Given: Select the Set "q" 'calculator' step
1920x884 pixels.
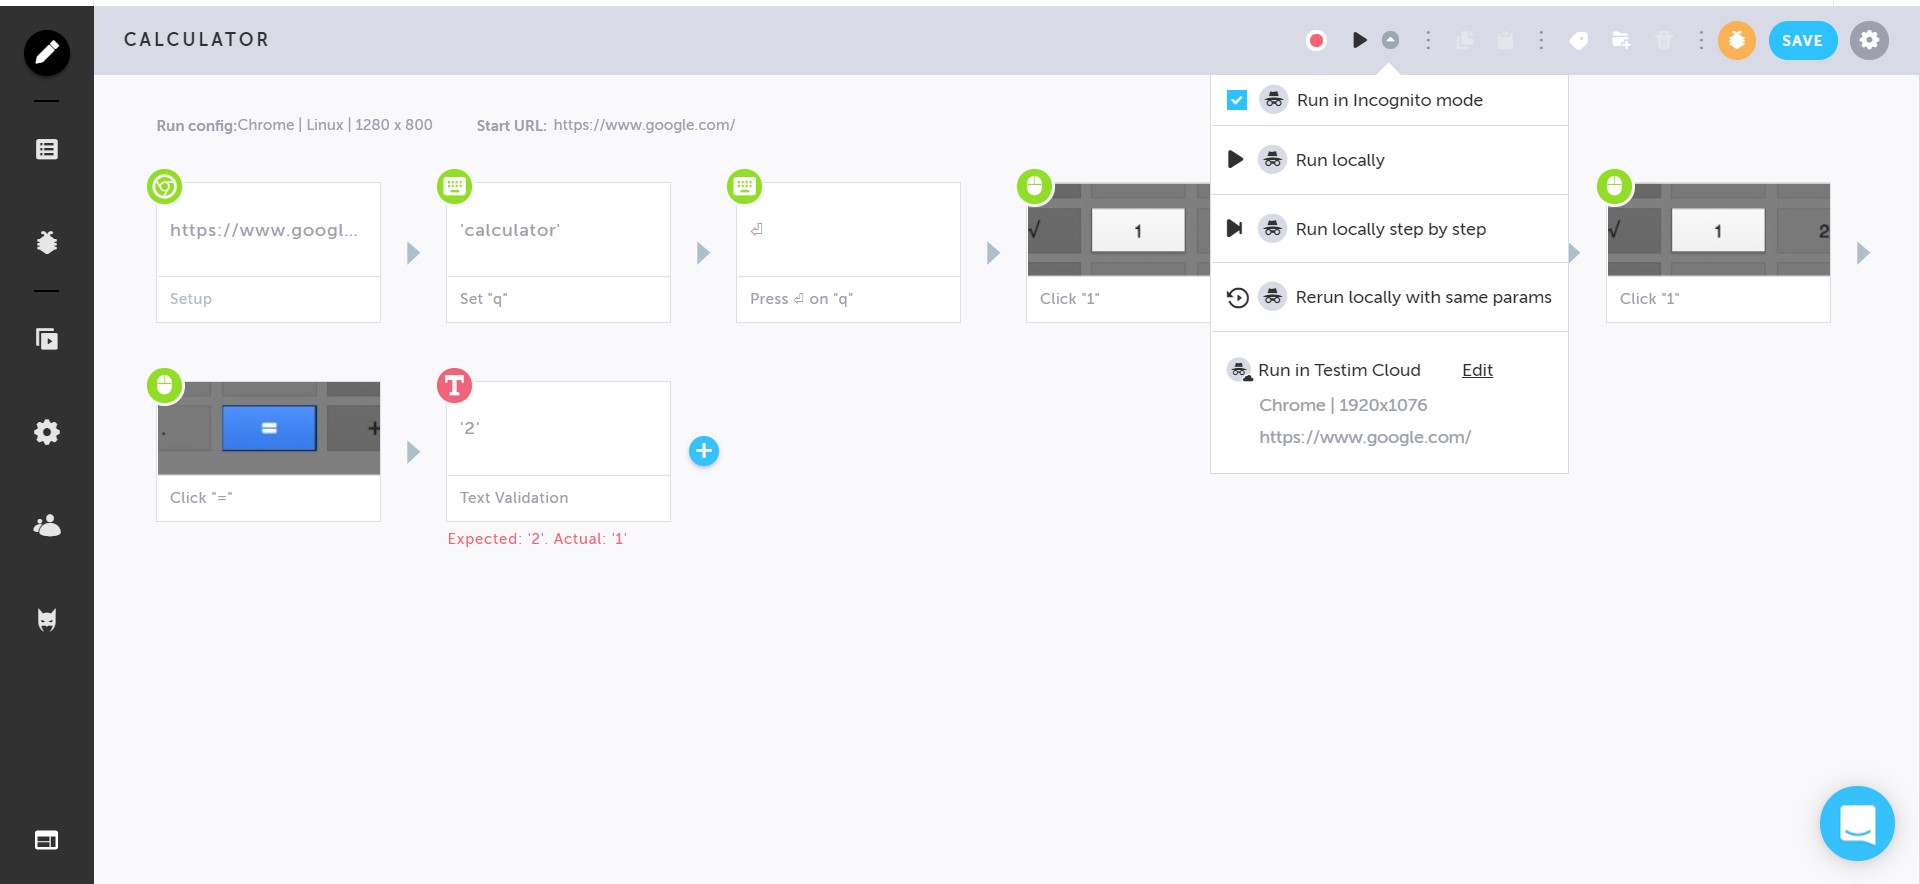Looking at the screenshot, I should pos(558,252).
